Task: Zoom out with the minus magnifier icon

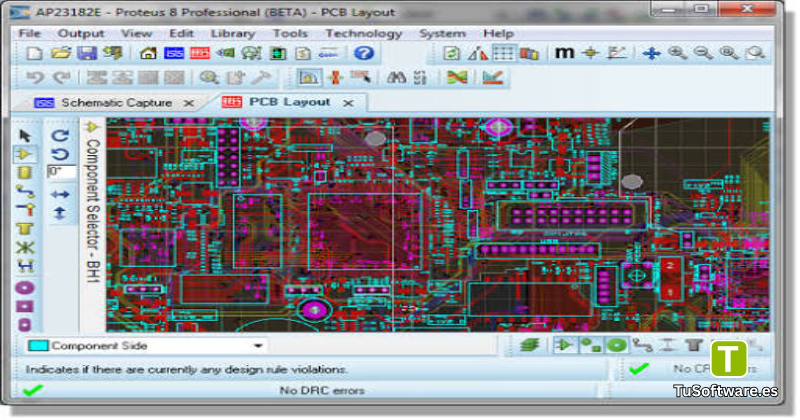Action: click(704, 53)
